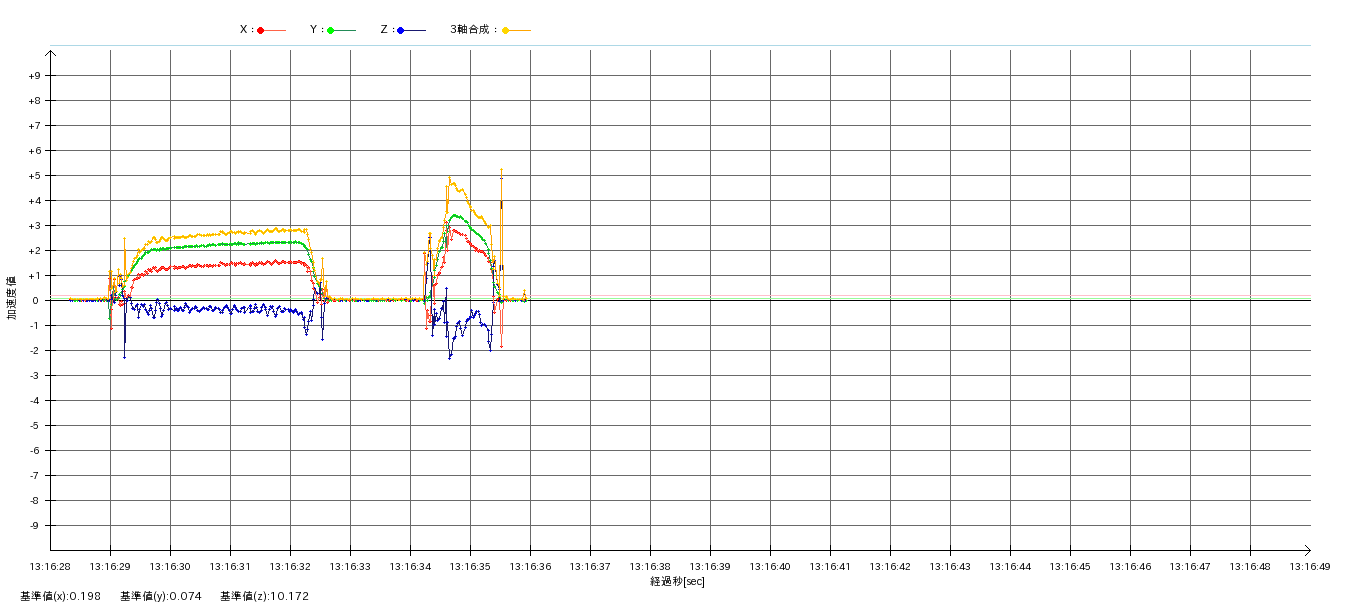Click the blue Z legend marker

[x=401, y=31]
